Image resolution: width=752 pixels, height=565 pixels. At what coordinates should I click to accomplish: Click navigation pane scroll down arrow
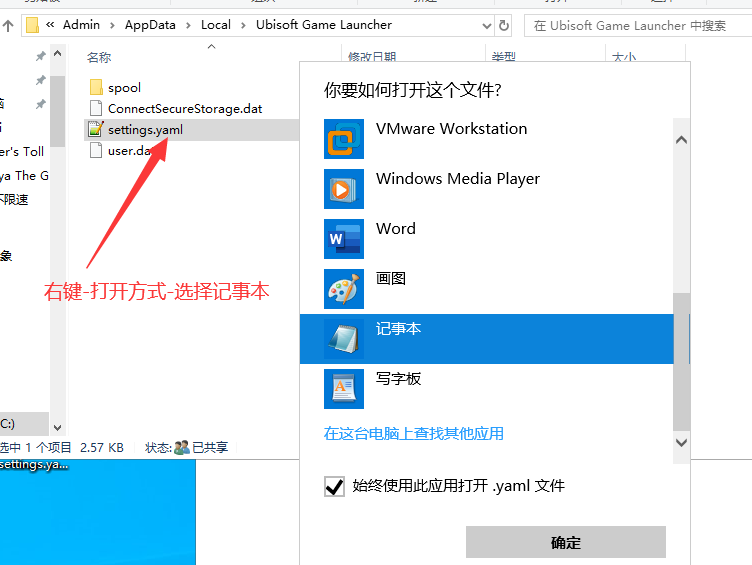point(58,427)
